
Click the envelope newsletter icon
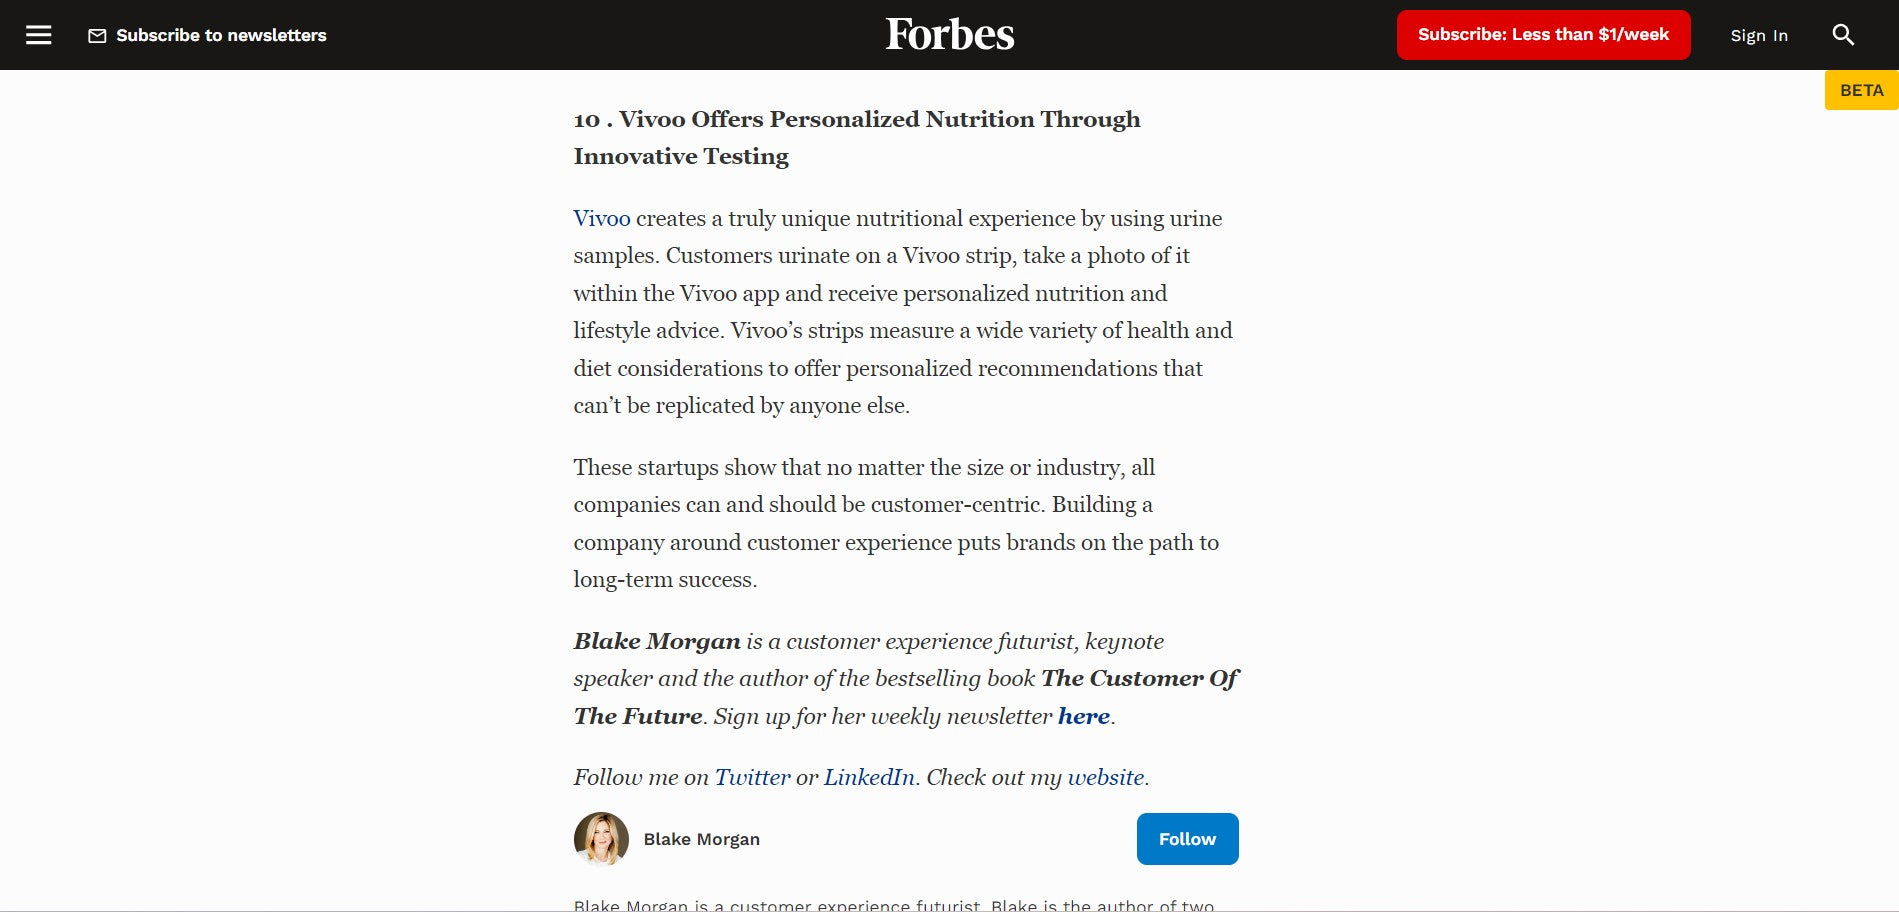click(x=97, y=36)
